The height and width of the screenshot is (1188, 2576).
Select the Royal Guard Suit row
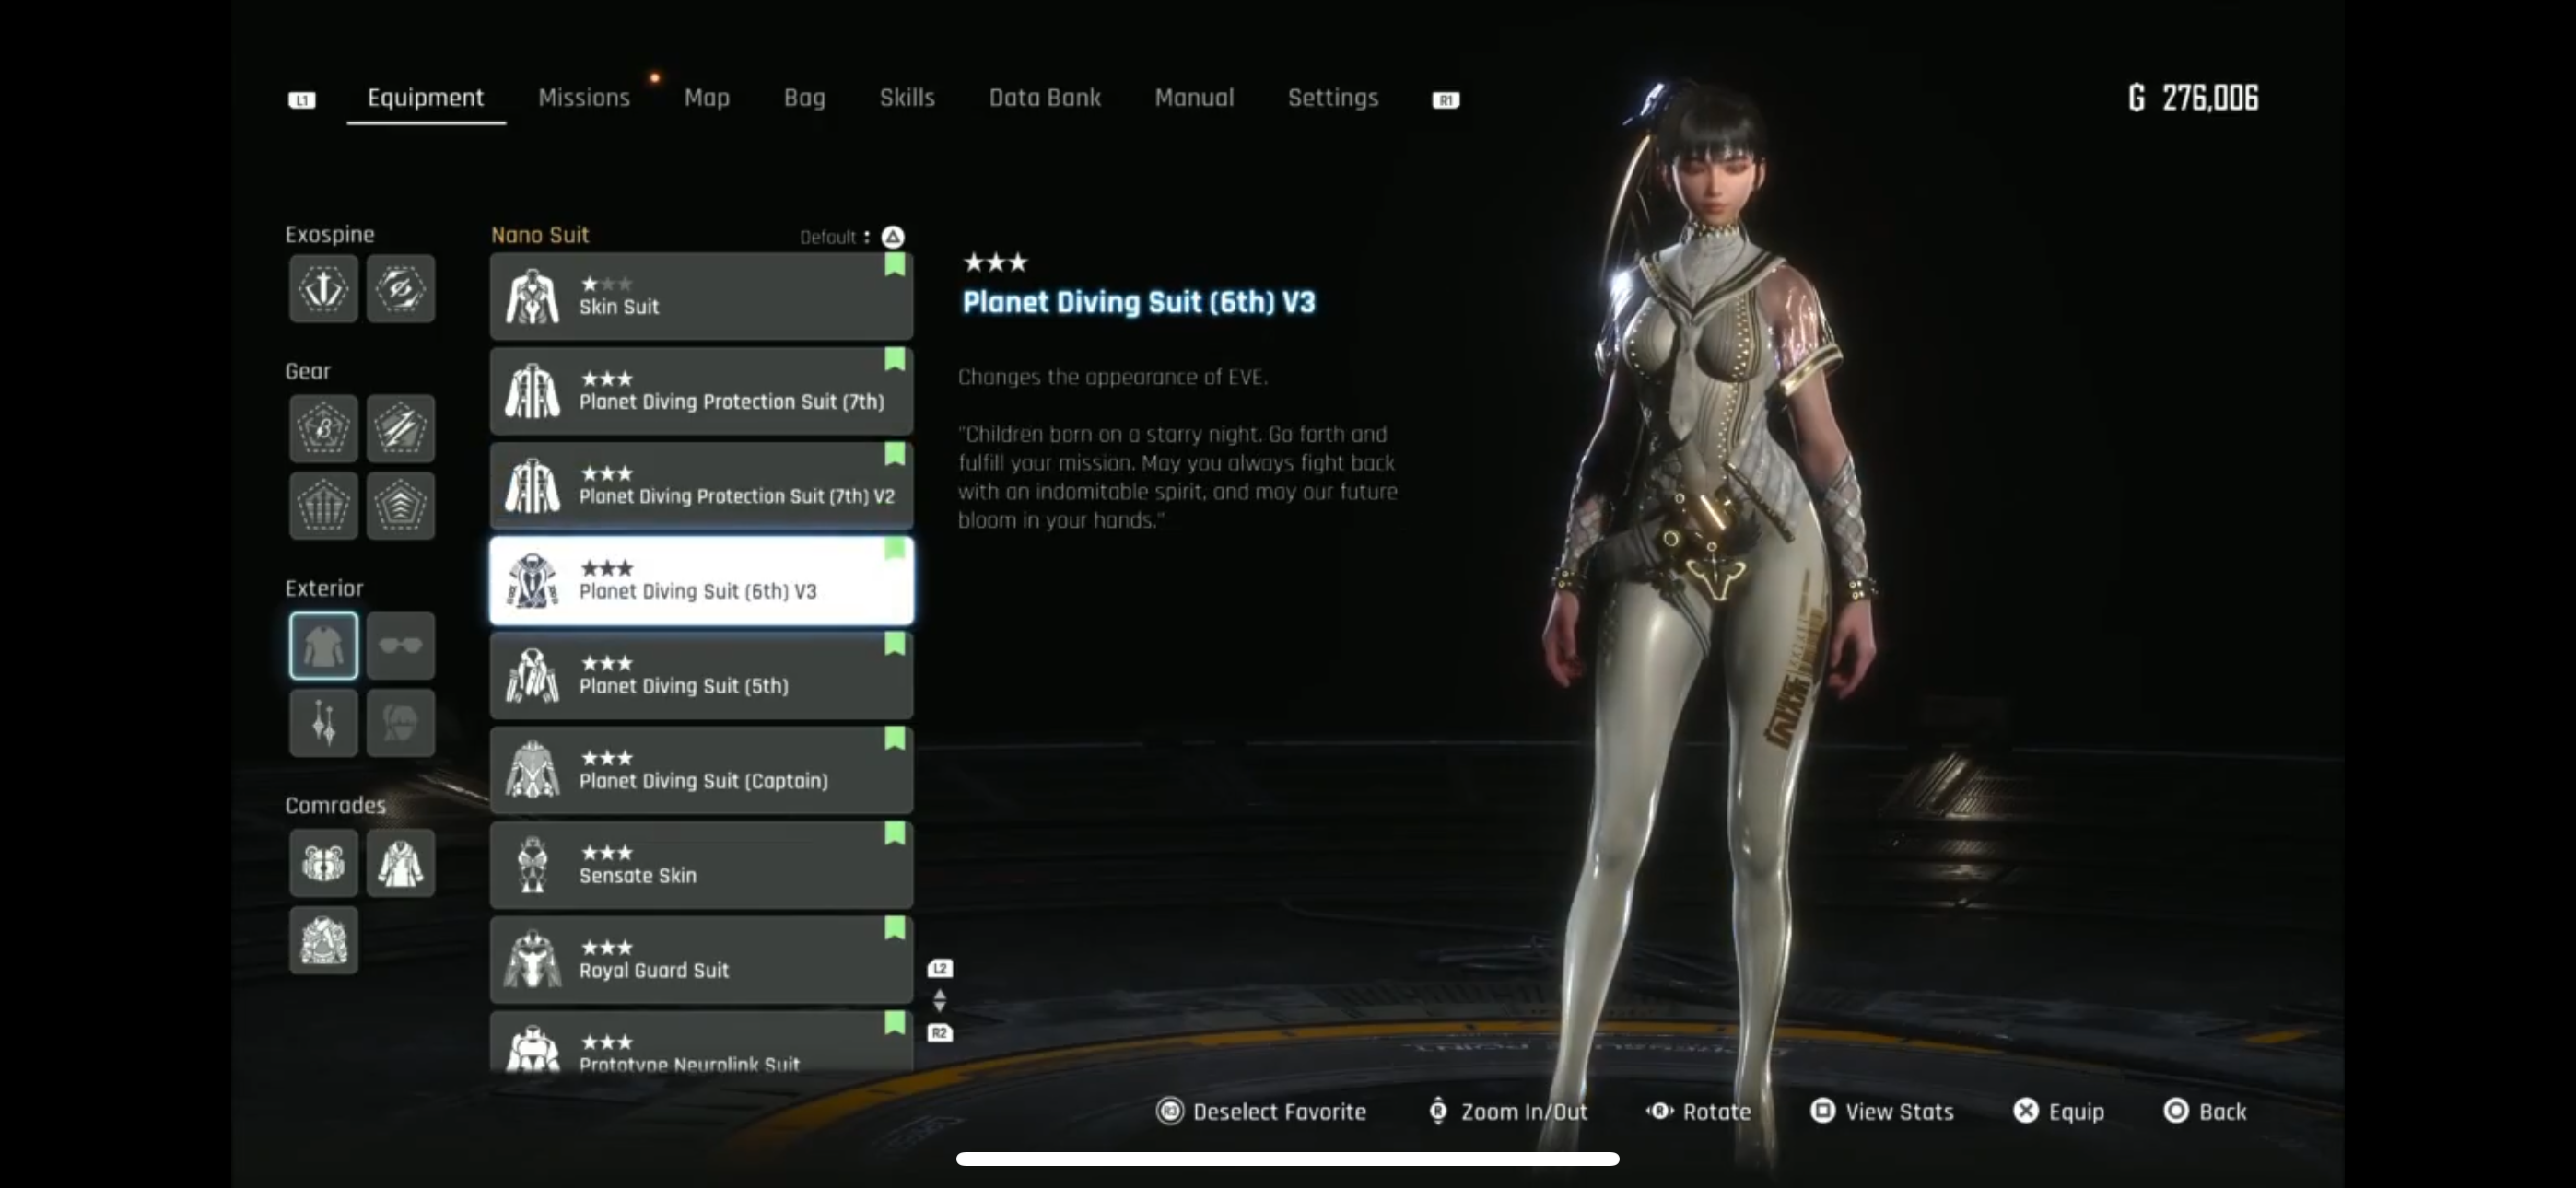(x=701, y=960)
